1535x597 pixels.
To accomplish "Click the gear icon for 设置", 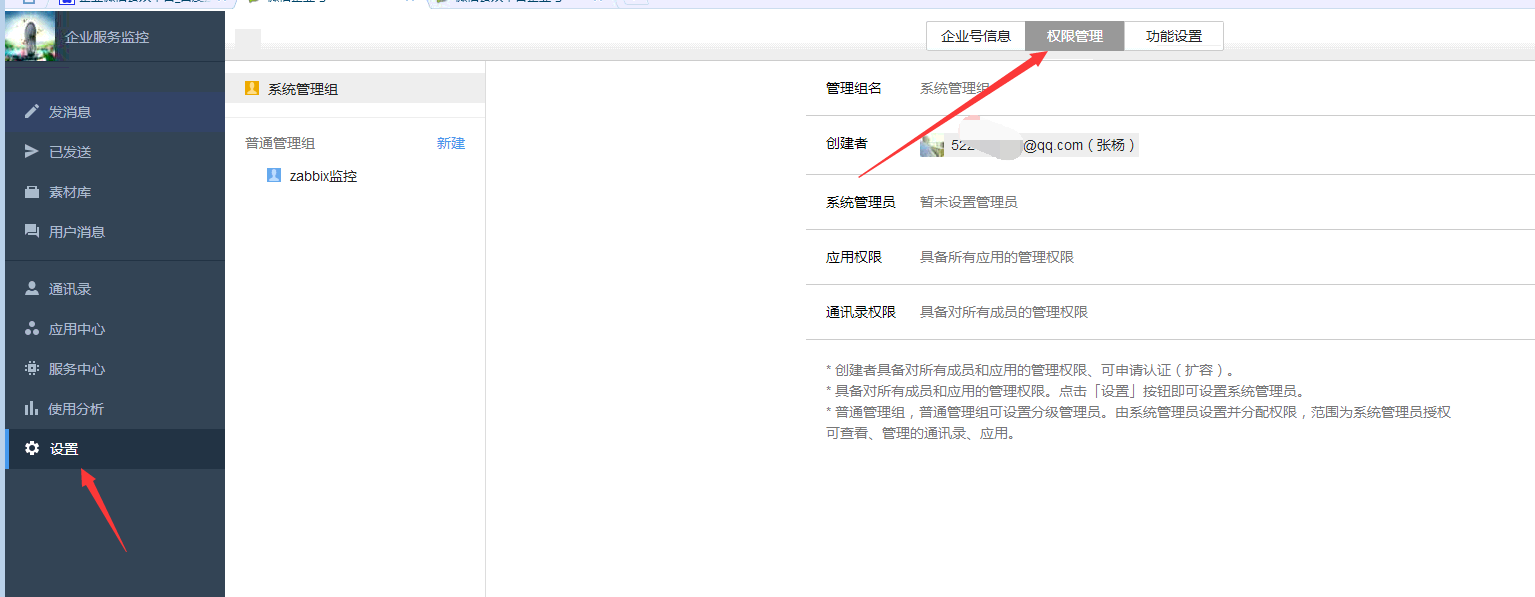I will point(32,449).
